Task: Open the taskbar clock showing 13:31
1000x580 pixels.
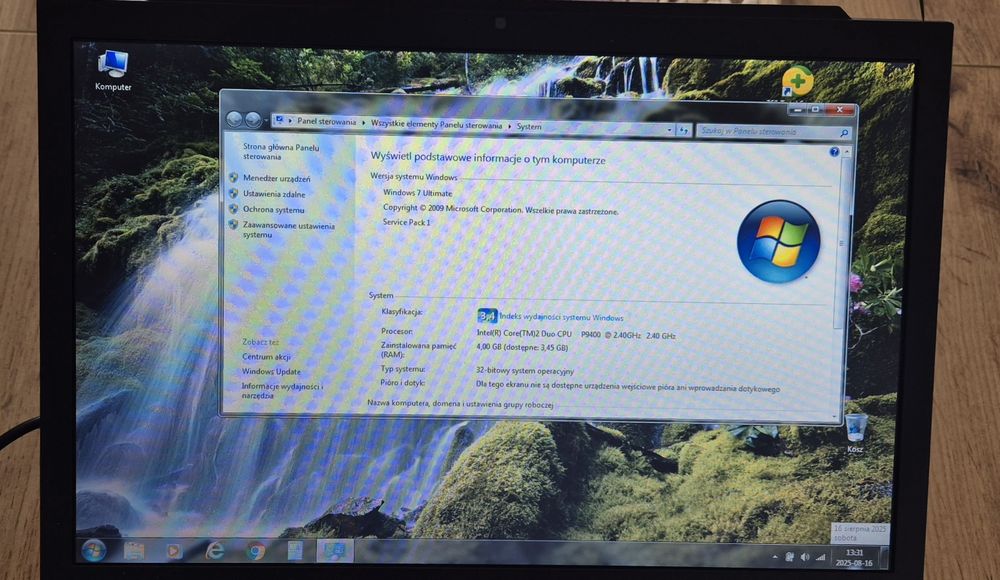Action: pos(854,558)
